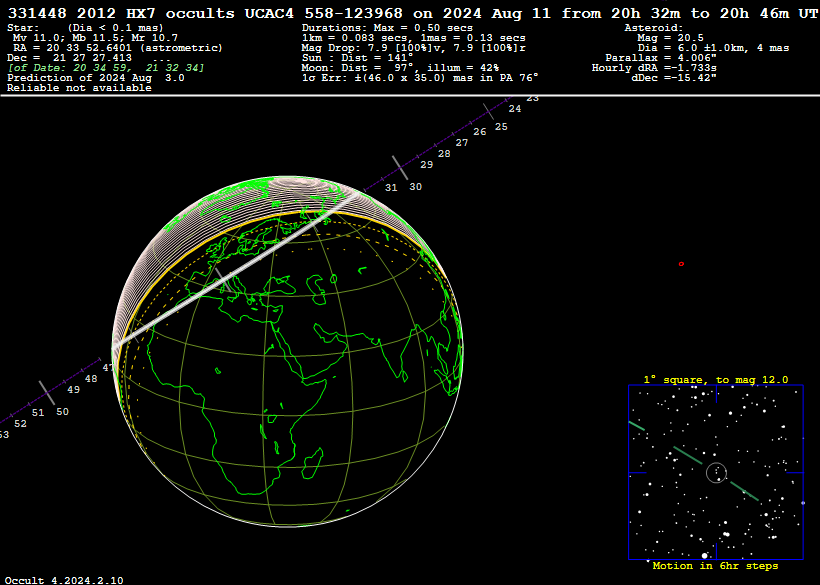Click the 'Star: (Dia < 0.1 mas)' line
The width and height of the screenshot is (820, 585).
pos(85,28)
